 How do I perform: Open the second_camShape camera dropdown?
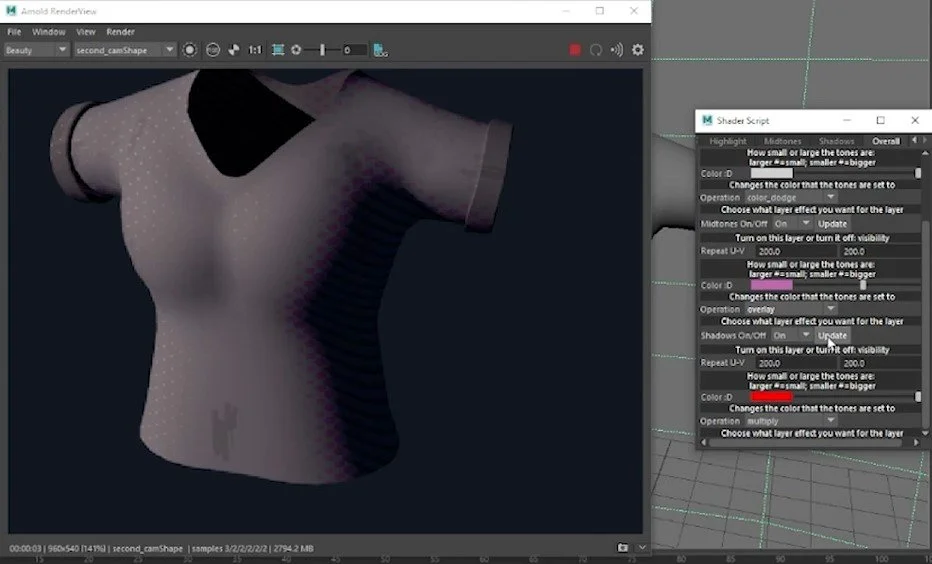[124, 50]
